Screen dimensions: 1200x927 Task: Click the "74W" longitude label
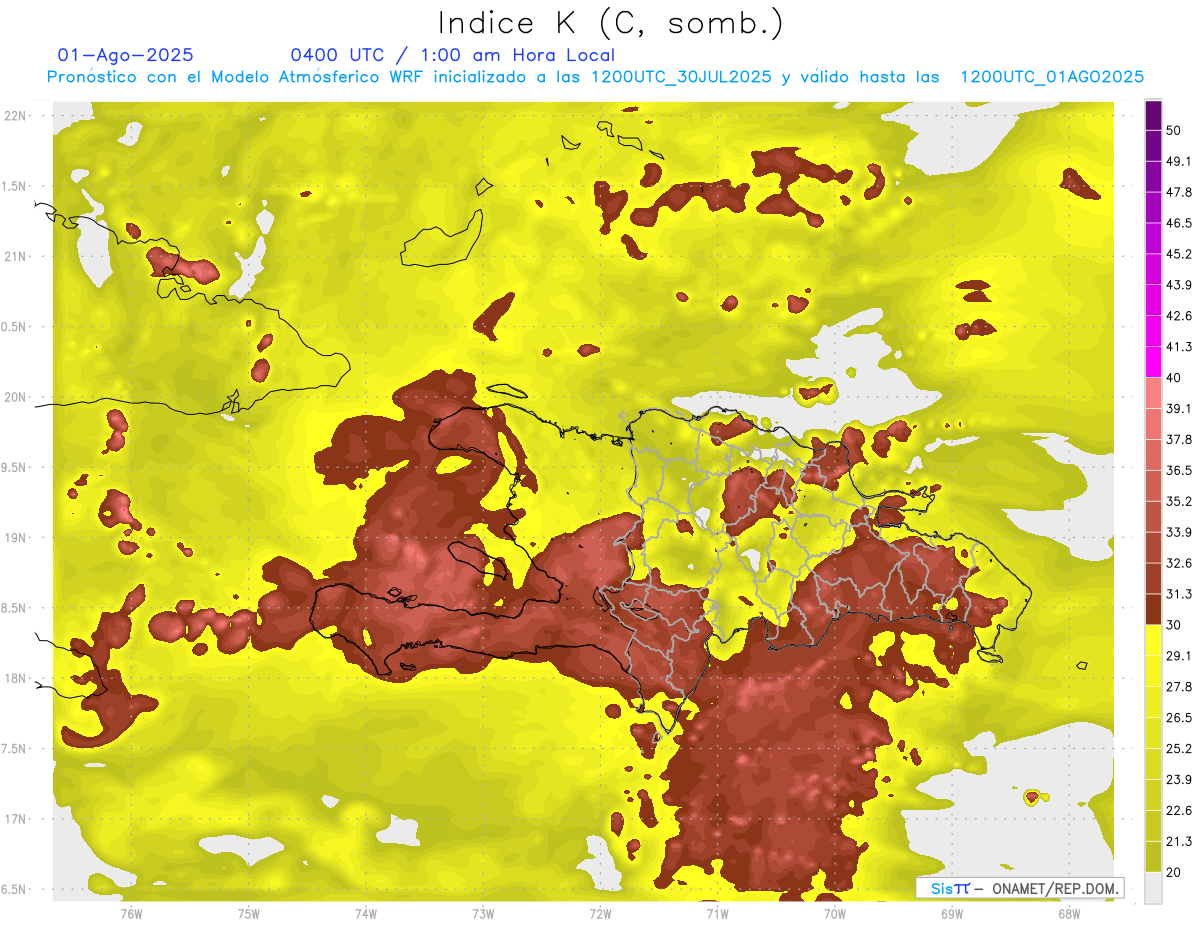click(365, 914)
